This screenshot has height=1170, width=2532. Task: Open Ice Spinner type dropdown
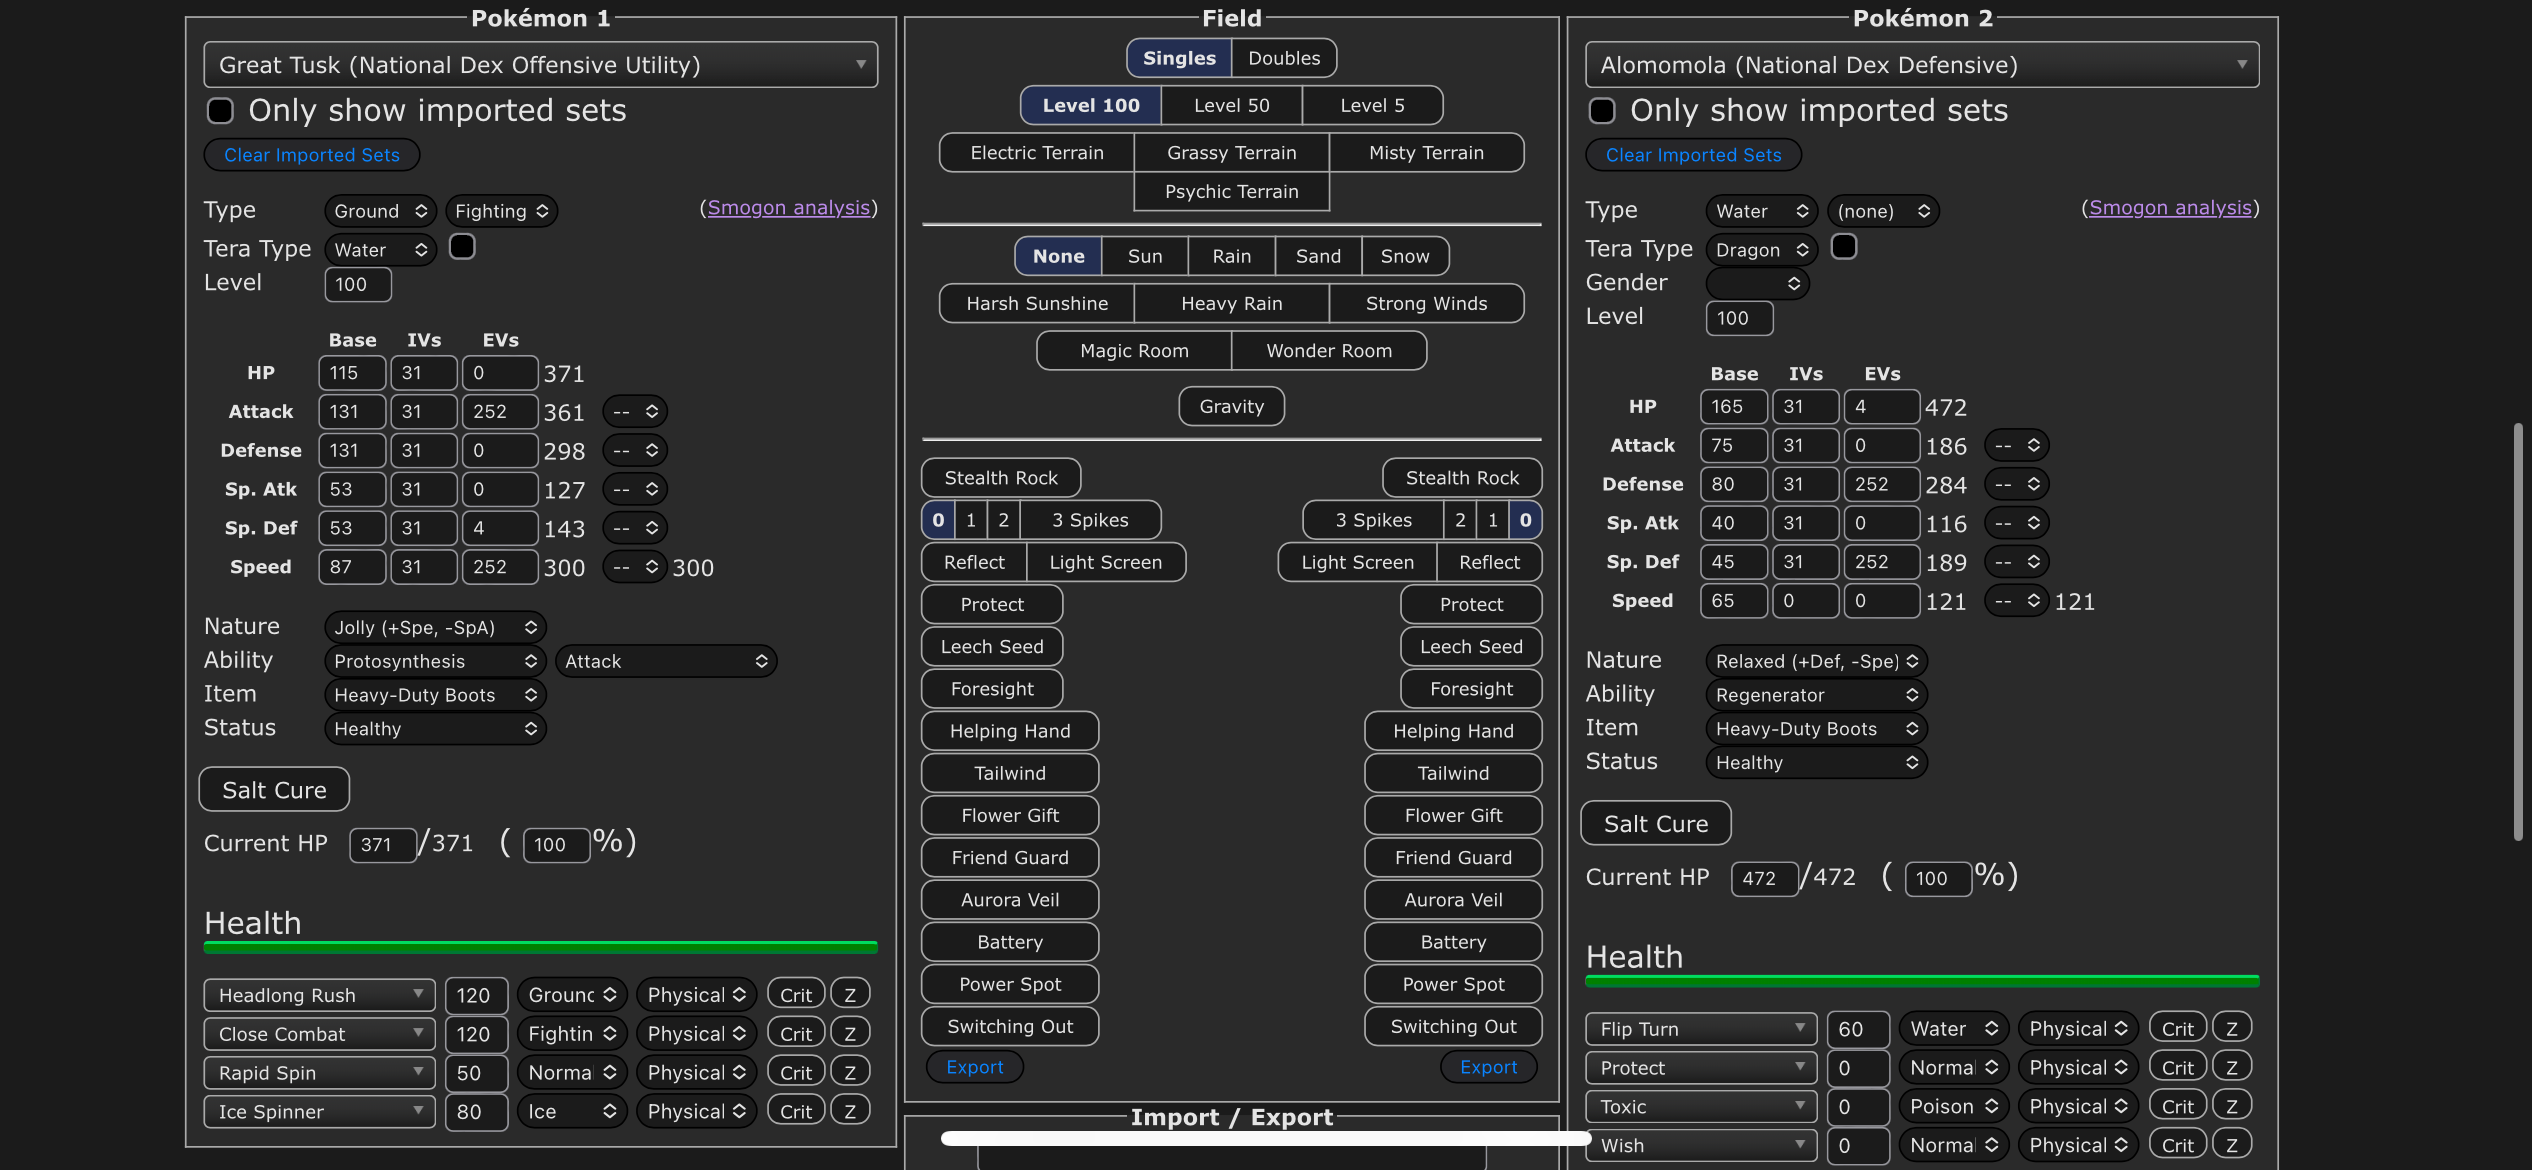point(572,1113)
